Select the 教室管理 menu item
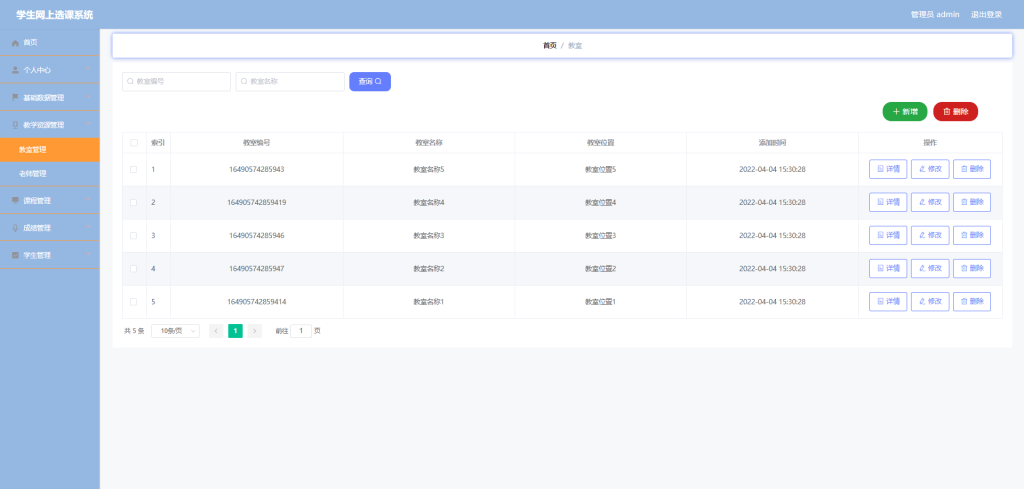1024x489 pixels. pyautogui.click(x=50, y=150)
